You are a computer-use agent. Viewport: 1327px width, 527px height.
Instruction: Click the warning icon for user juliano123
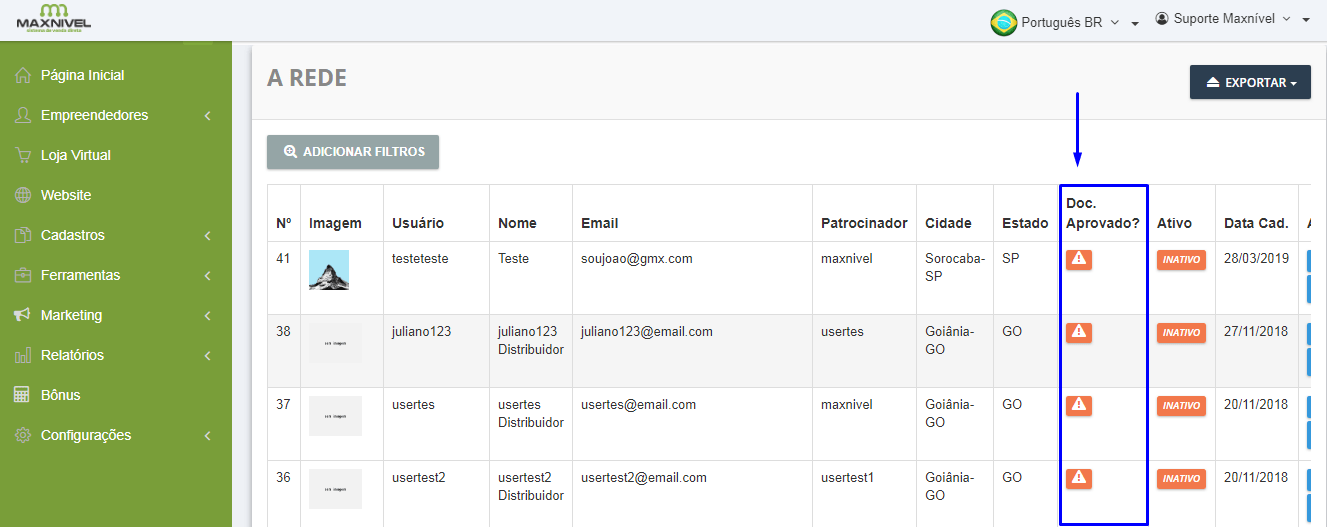[x=1078, y=332]
